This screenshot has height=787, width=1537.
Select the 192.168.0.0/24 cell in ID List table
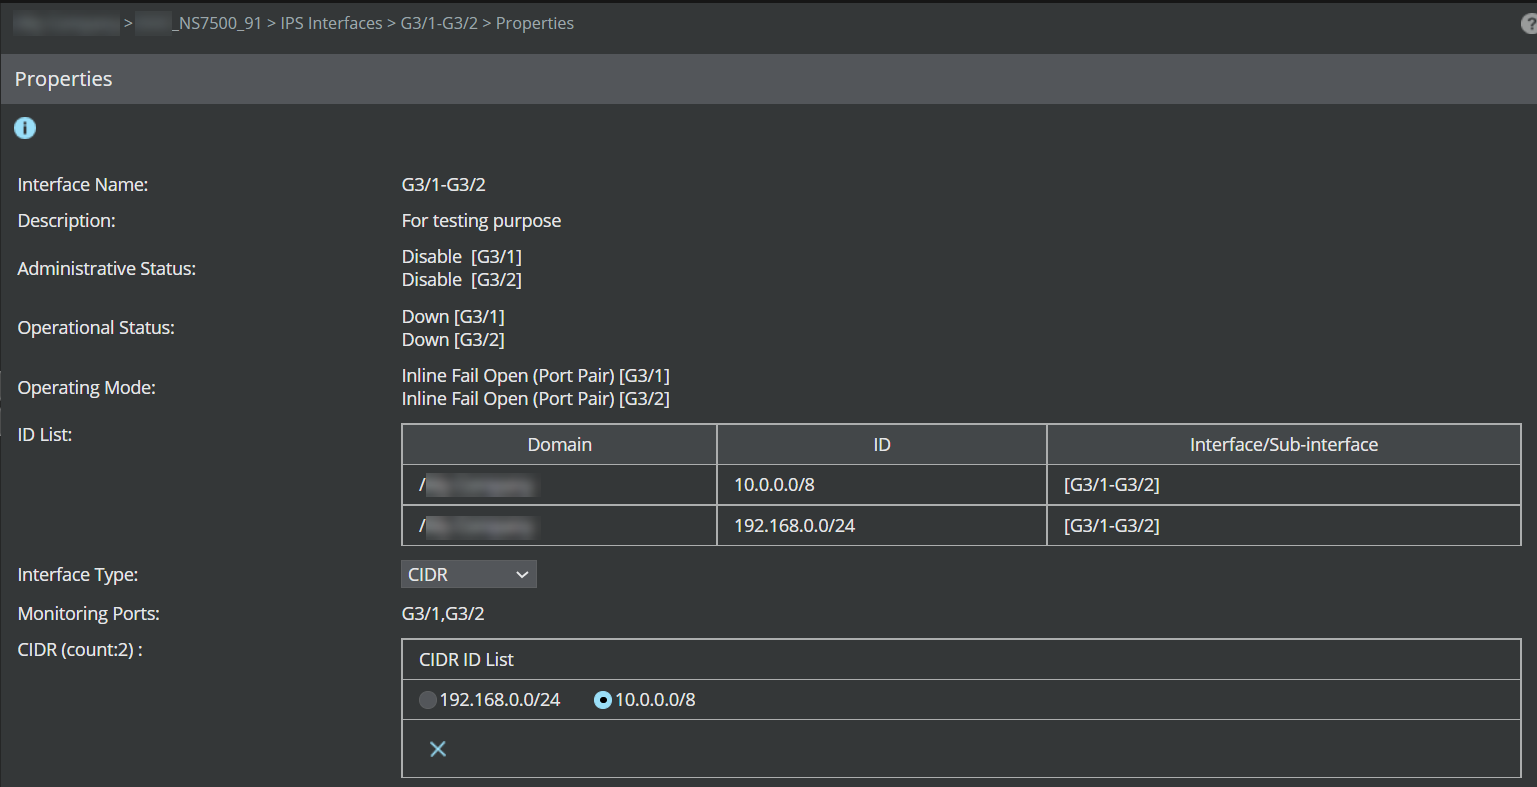pyautogui.click(x=882, y=526)
